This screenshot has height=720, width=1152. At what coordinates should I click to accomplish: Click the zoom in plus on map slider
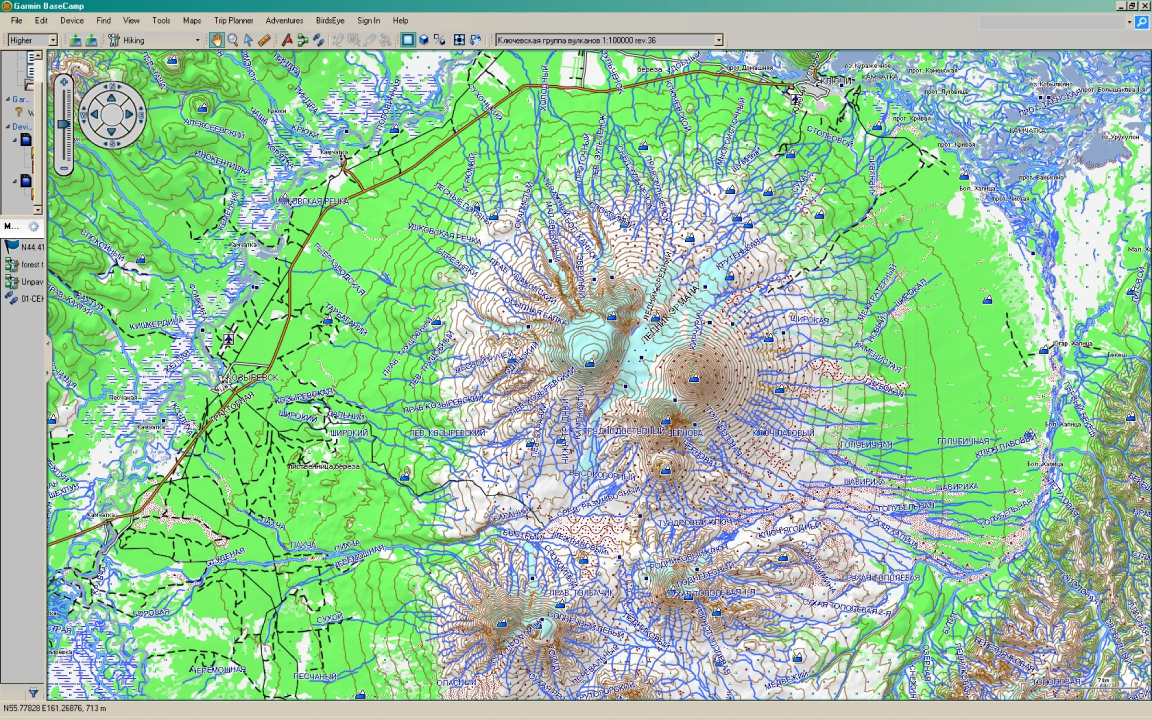coord(64,82)
